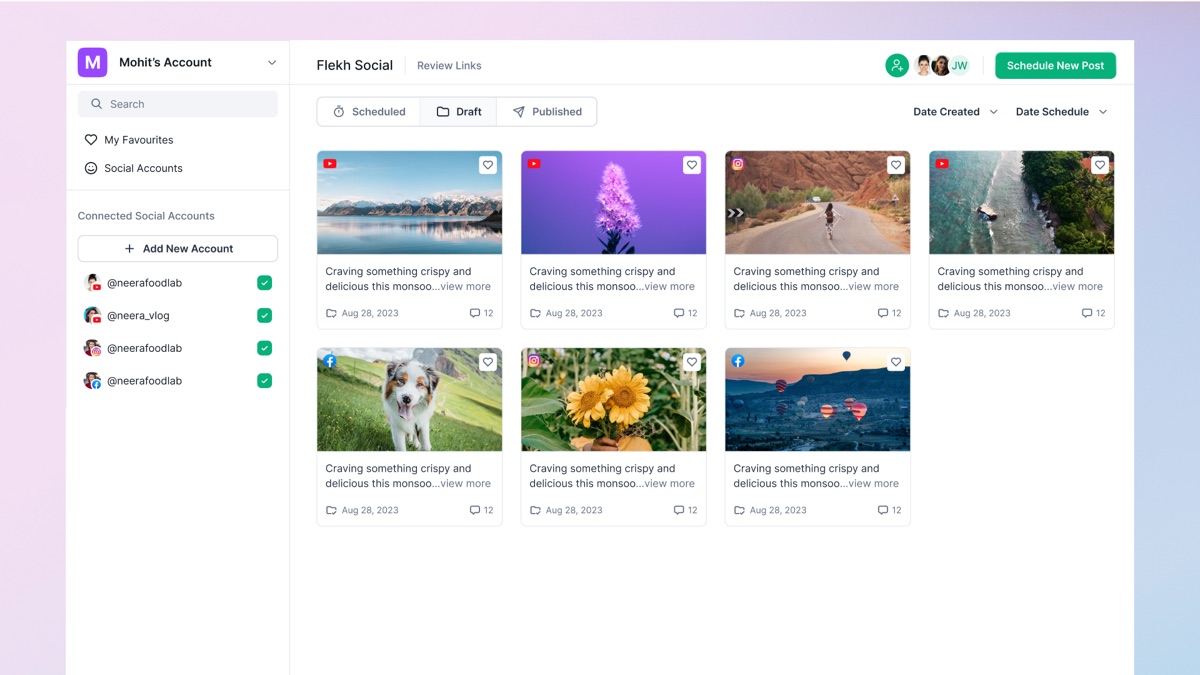Click YouTube icon on mountain lake post
Screen dimensions: 1200x675
pos(330,164)
